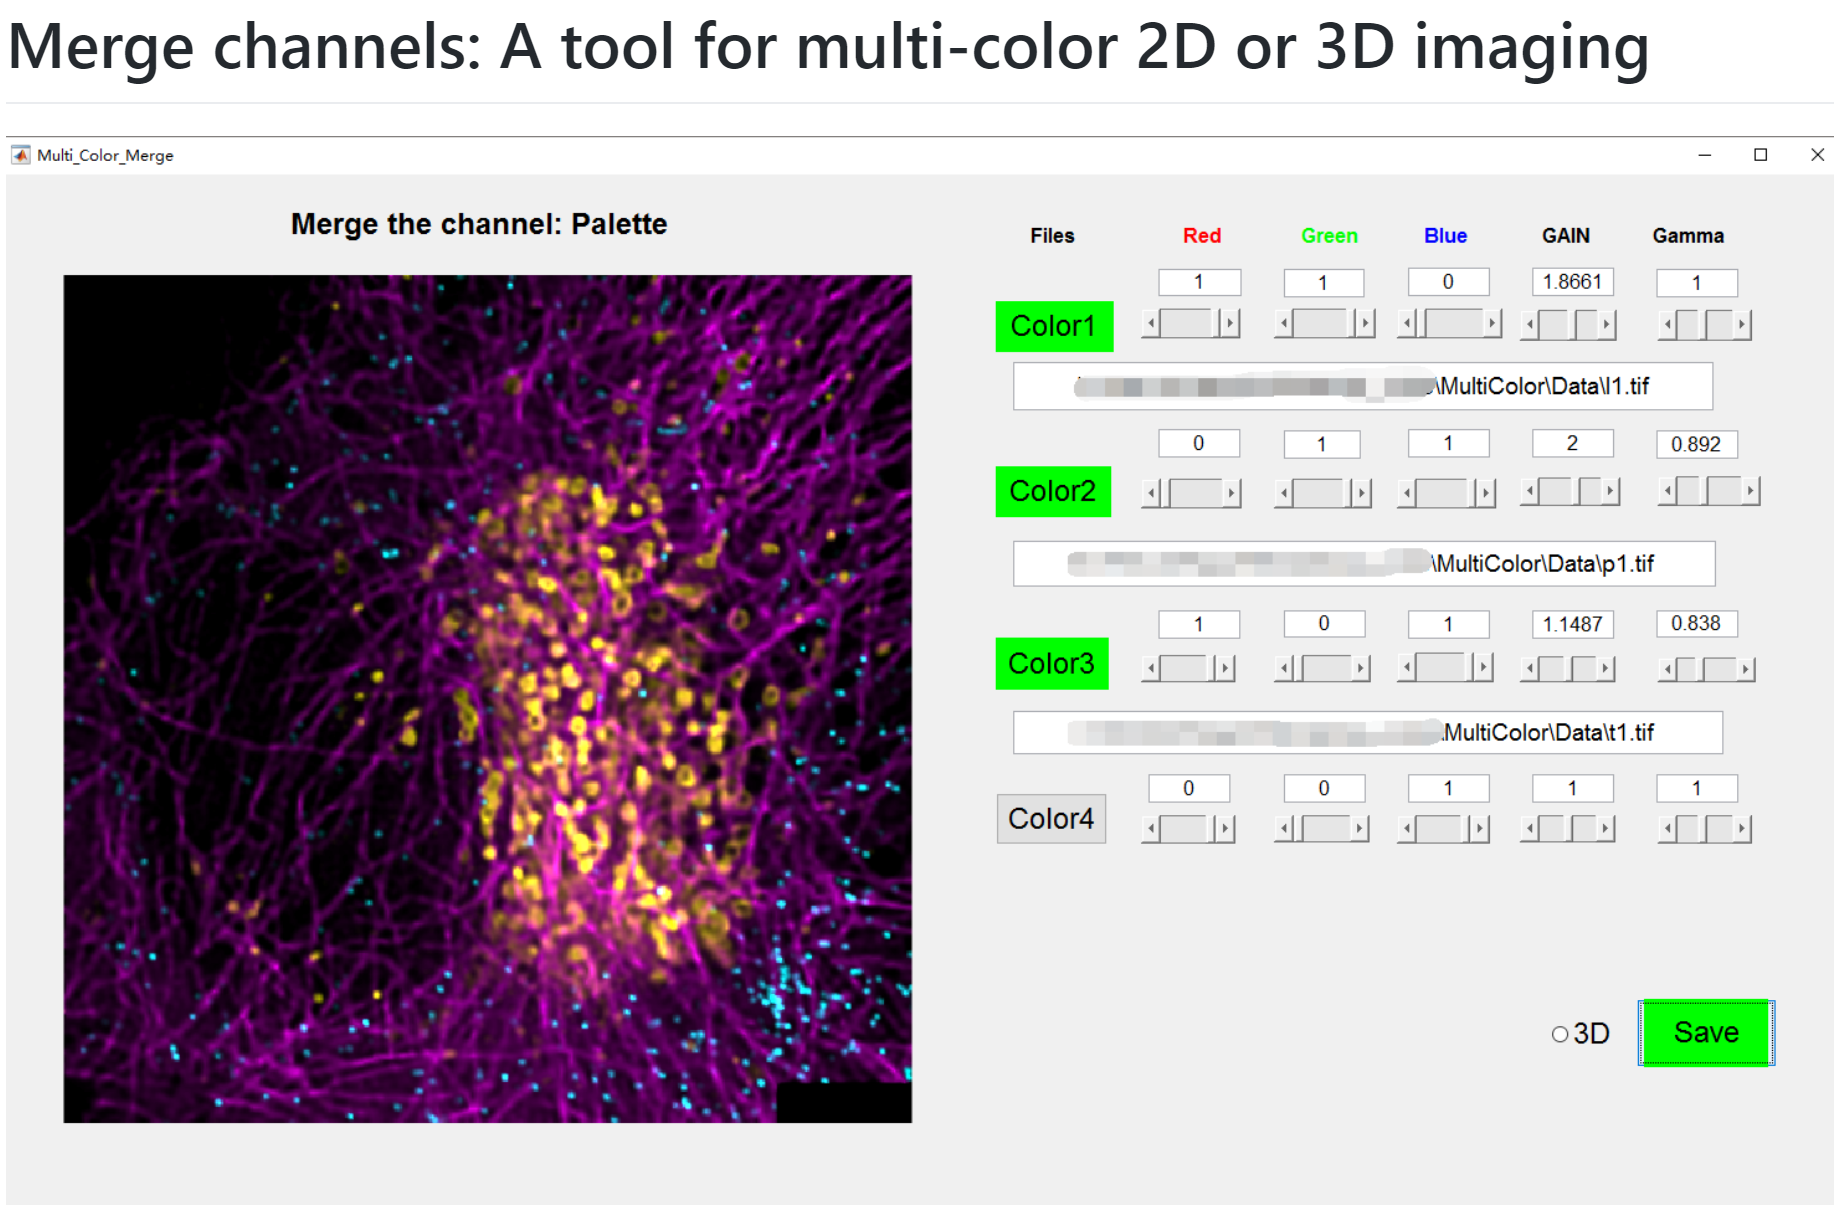This screenshot has height=1218, width=1840.
Task: Decrease Color4 red slider left arrow
Action: pyautogui.click(x=1151, y=828)
